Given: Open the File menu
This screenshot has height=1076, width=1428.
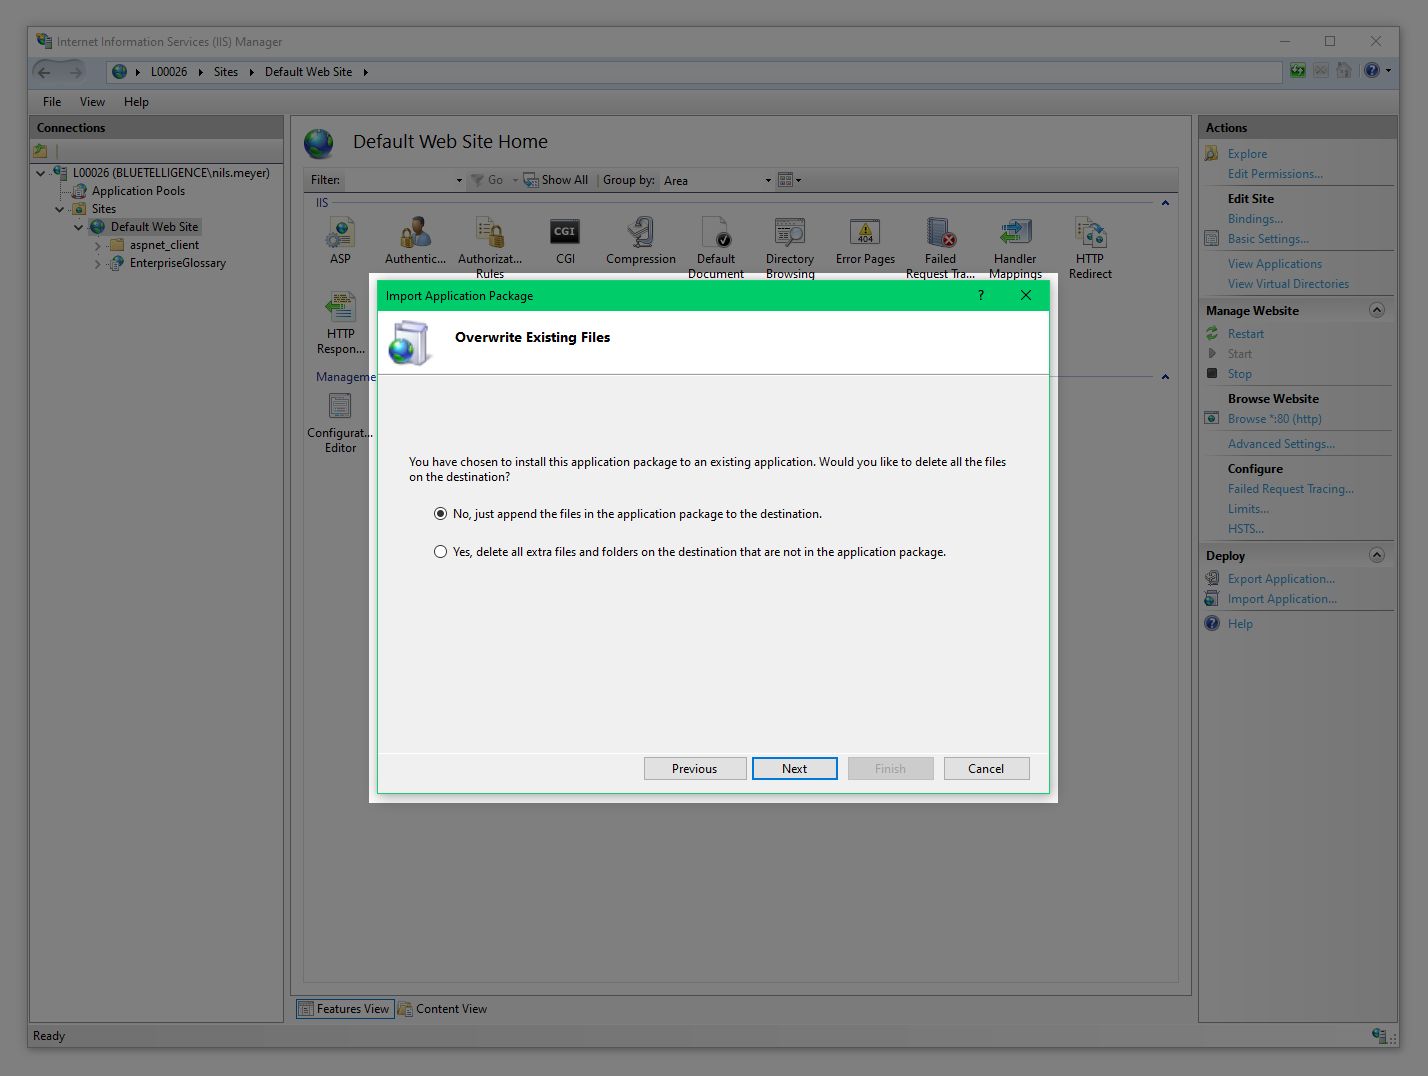Looking at the screenshot, I should (52, 102).
